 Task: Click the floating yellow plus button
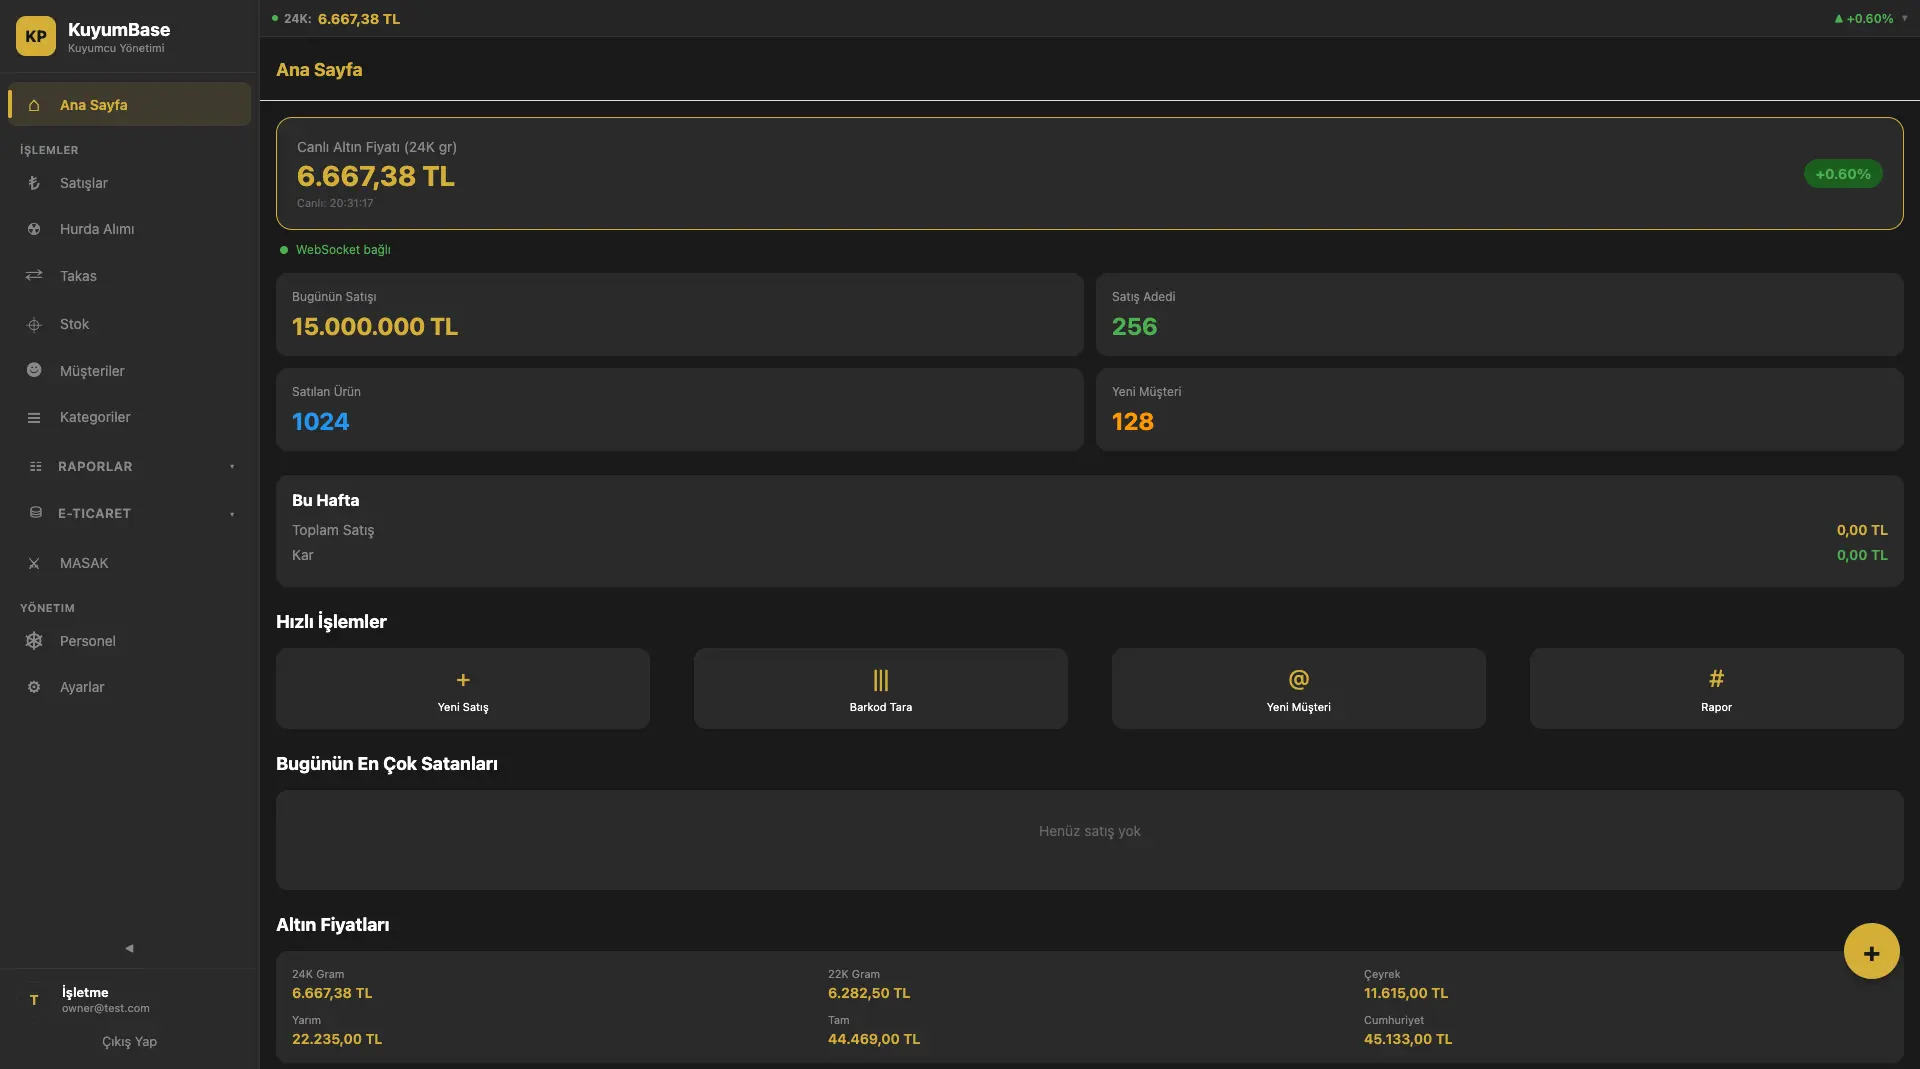click(1872, 952)
